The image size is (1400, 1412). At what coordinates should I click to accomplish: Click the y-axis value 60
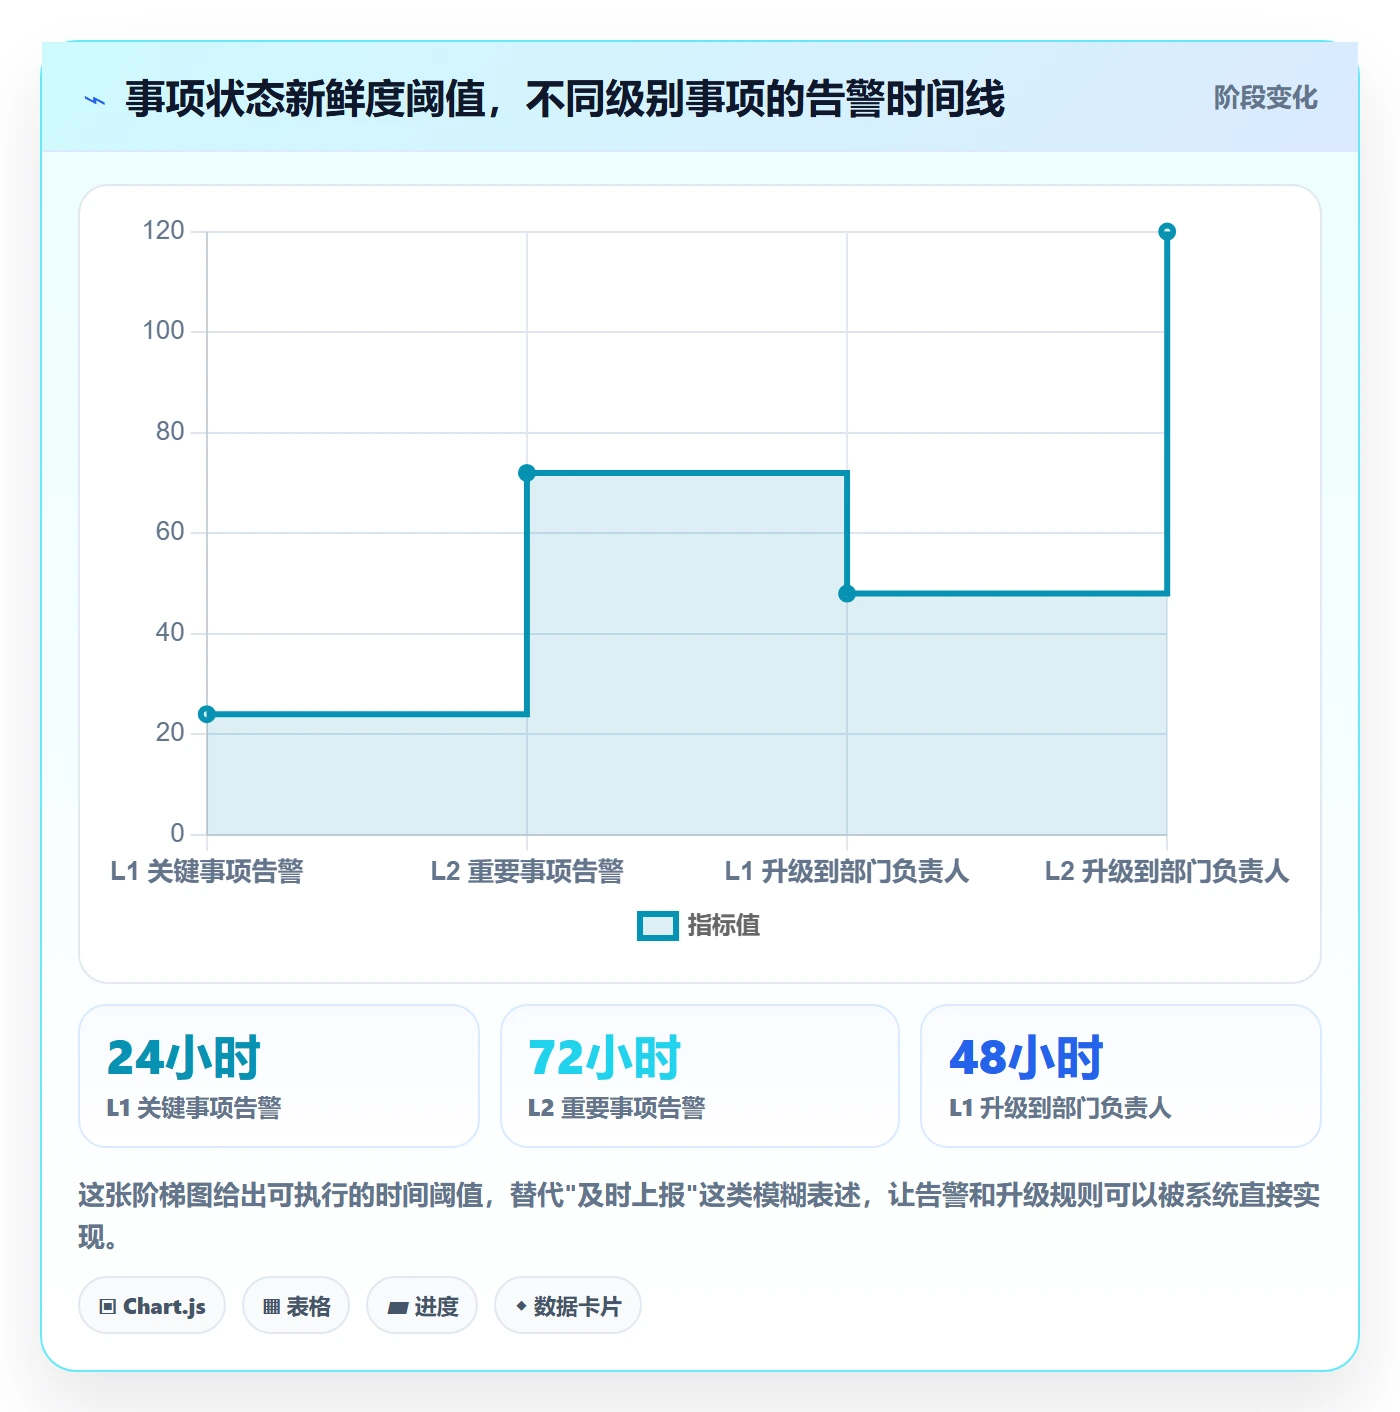pyautogui.click(x=170, y=532)
